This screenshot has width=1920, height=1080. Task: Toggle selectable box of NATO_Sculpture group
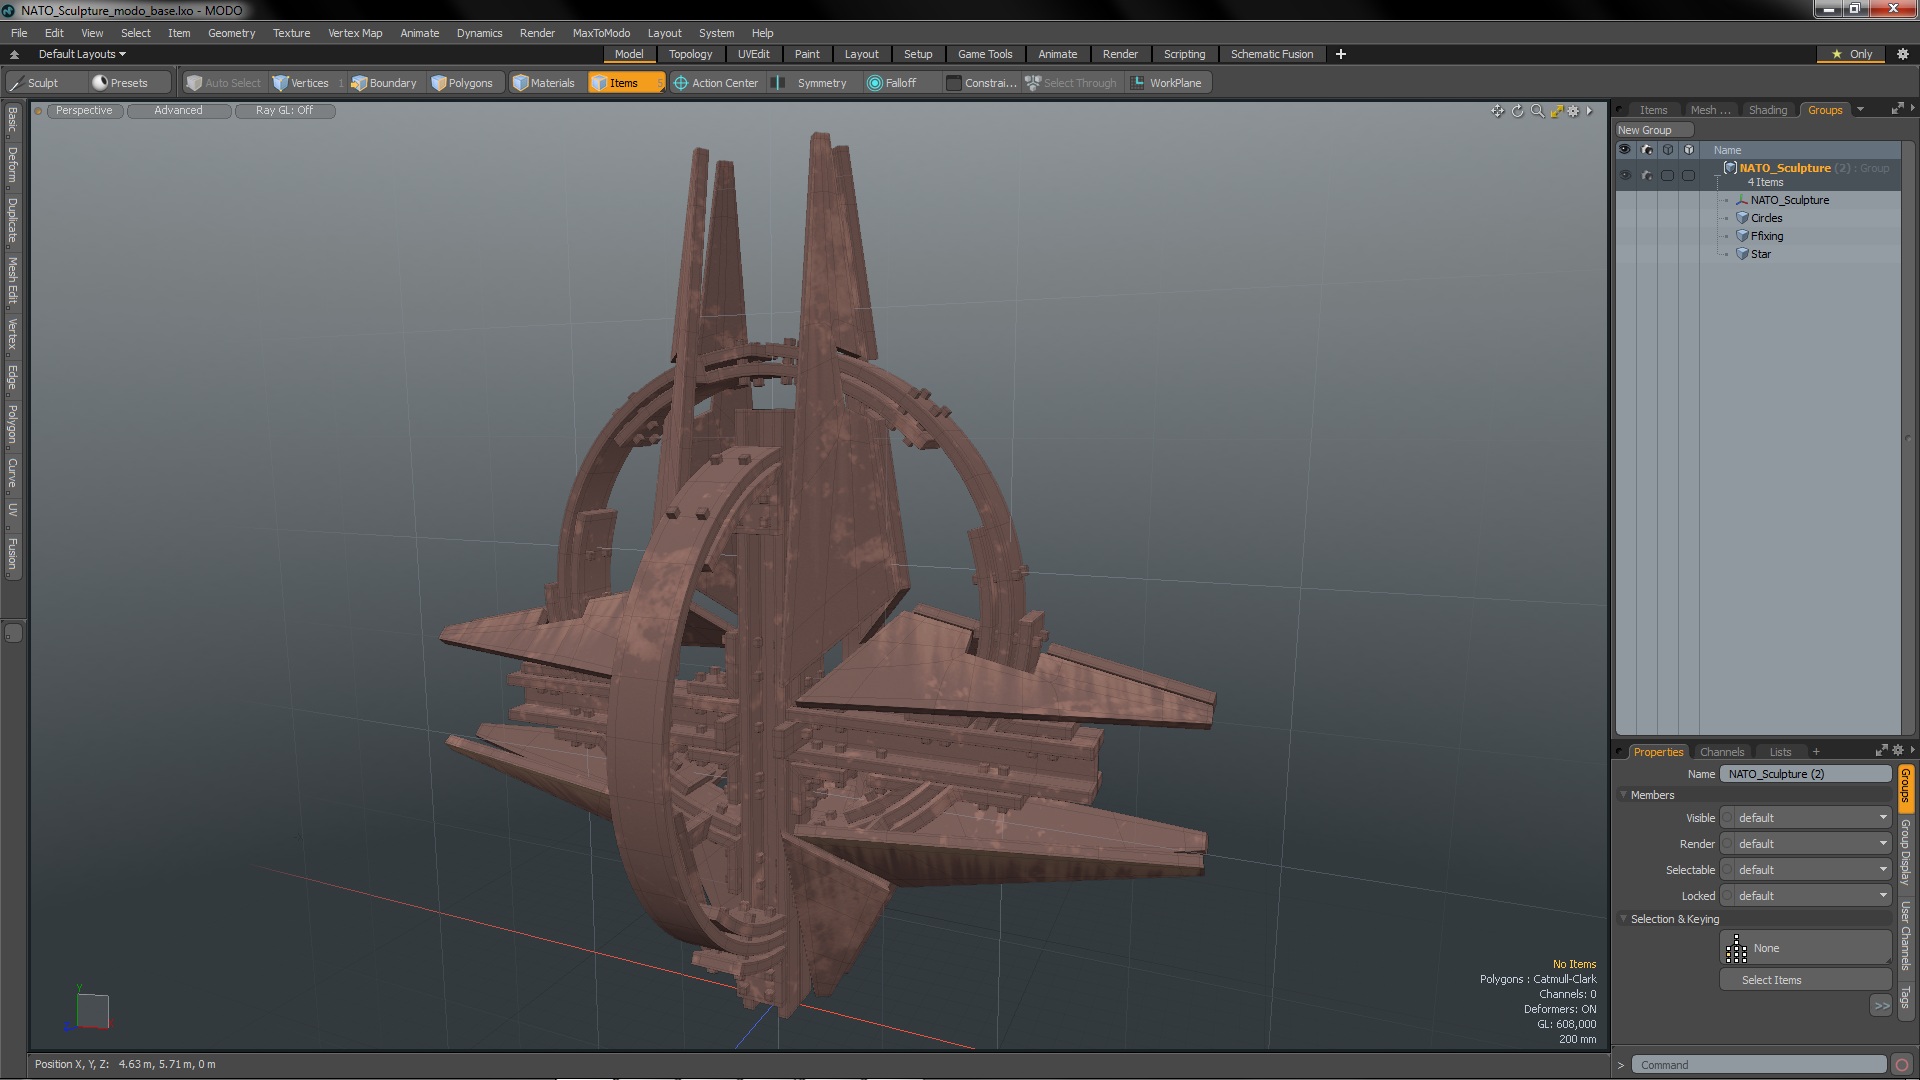pyautogui.click(x=1667, y=175)
